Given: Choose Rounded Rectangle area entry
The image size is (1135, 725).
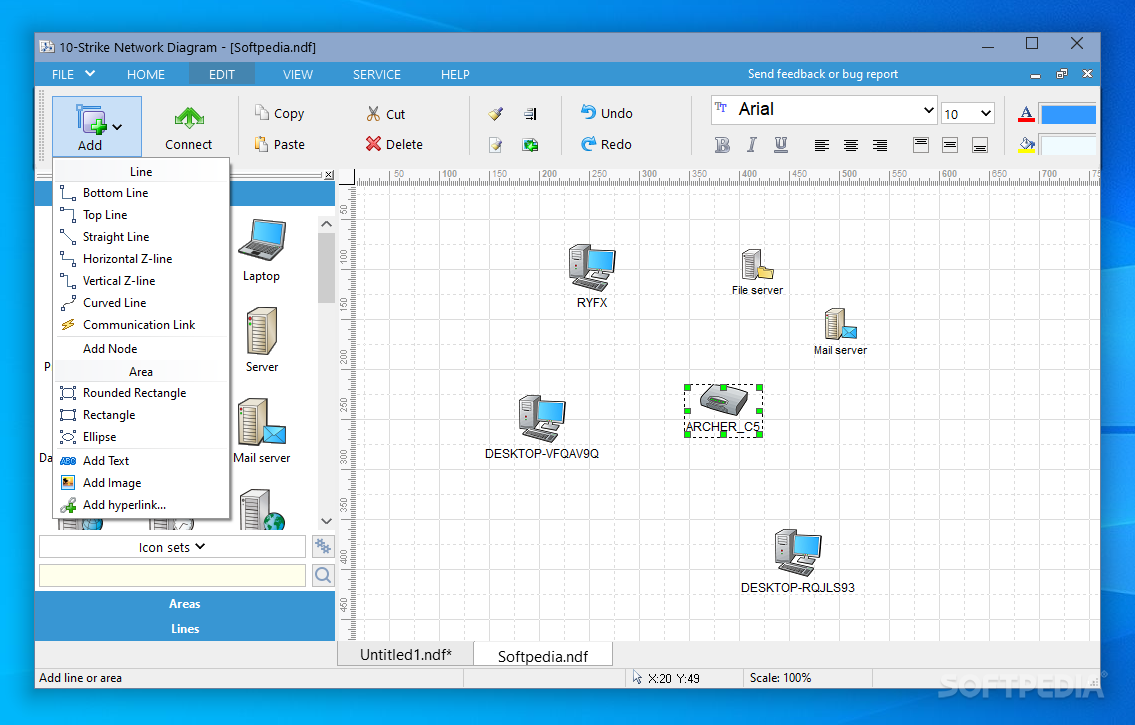Looking at the screenshot, I should point(141,393).
